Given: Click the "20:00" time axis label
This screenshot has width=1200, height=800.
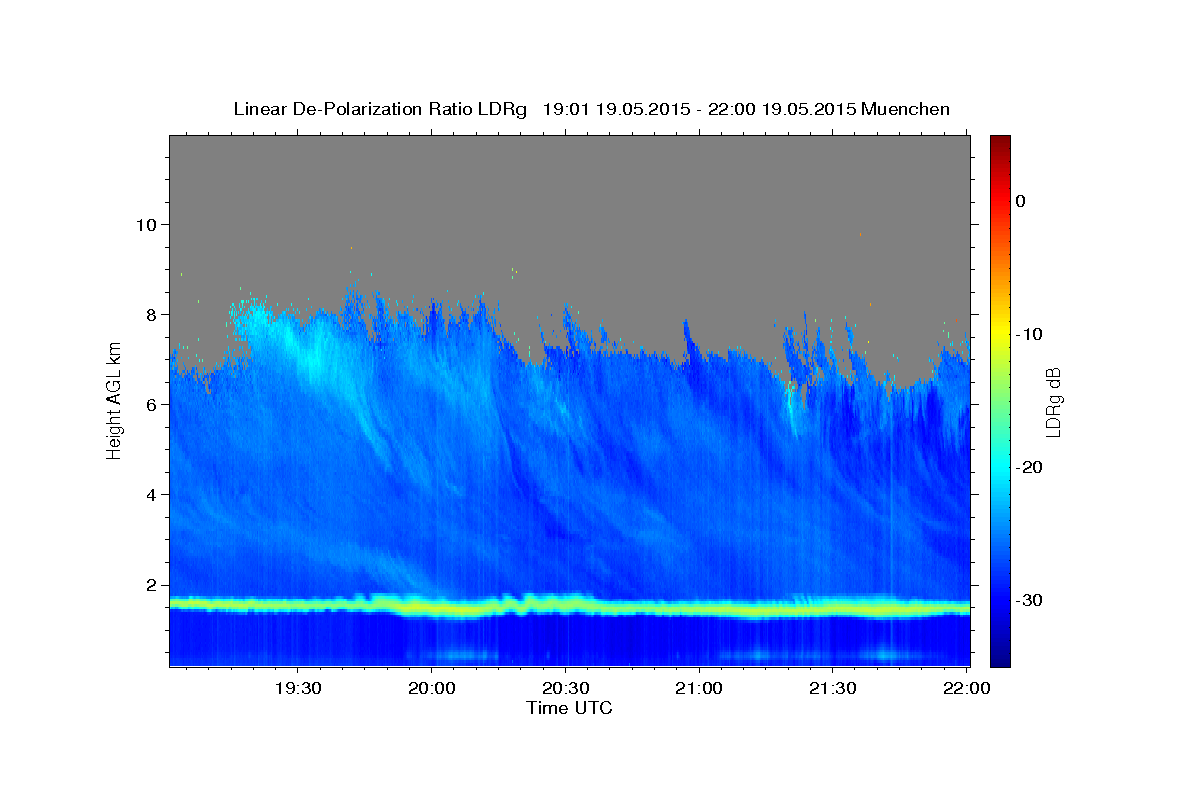Looking at the screenshot, I should point(432,688).
